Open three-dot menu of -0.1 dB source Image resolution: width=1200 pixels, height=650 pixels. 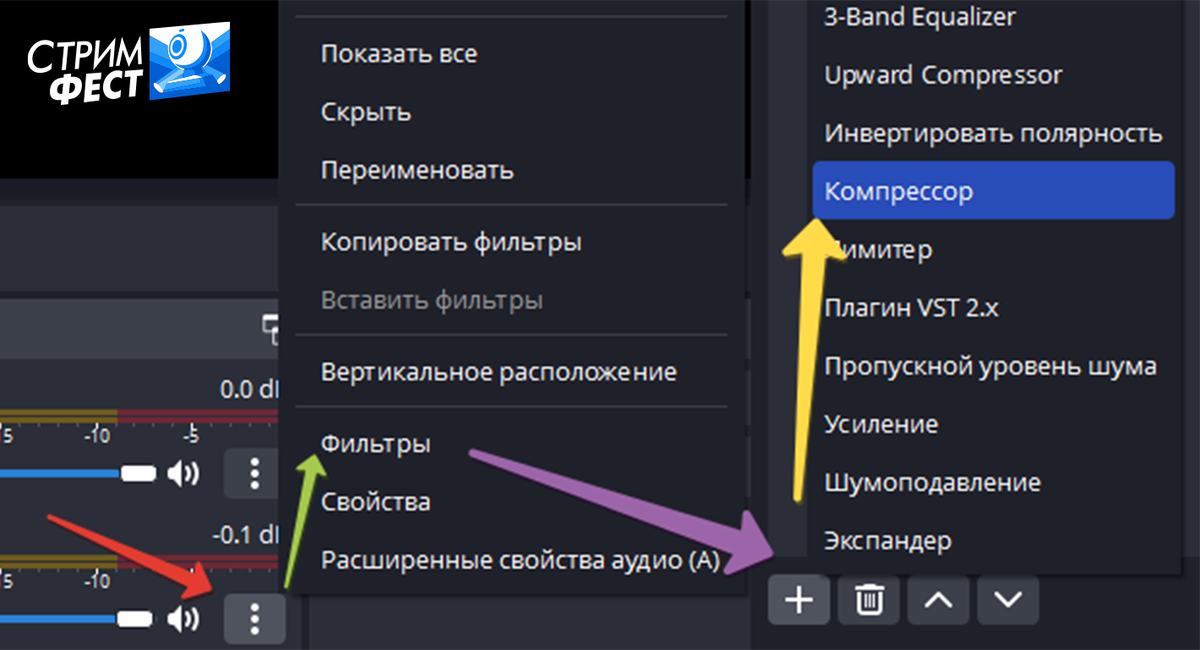click(x=254, y=620)
